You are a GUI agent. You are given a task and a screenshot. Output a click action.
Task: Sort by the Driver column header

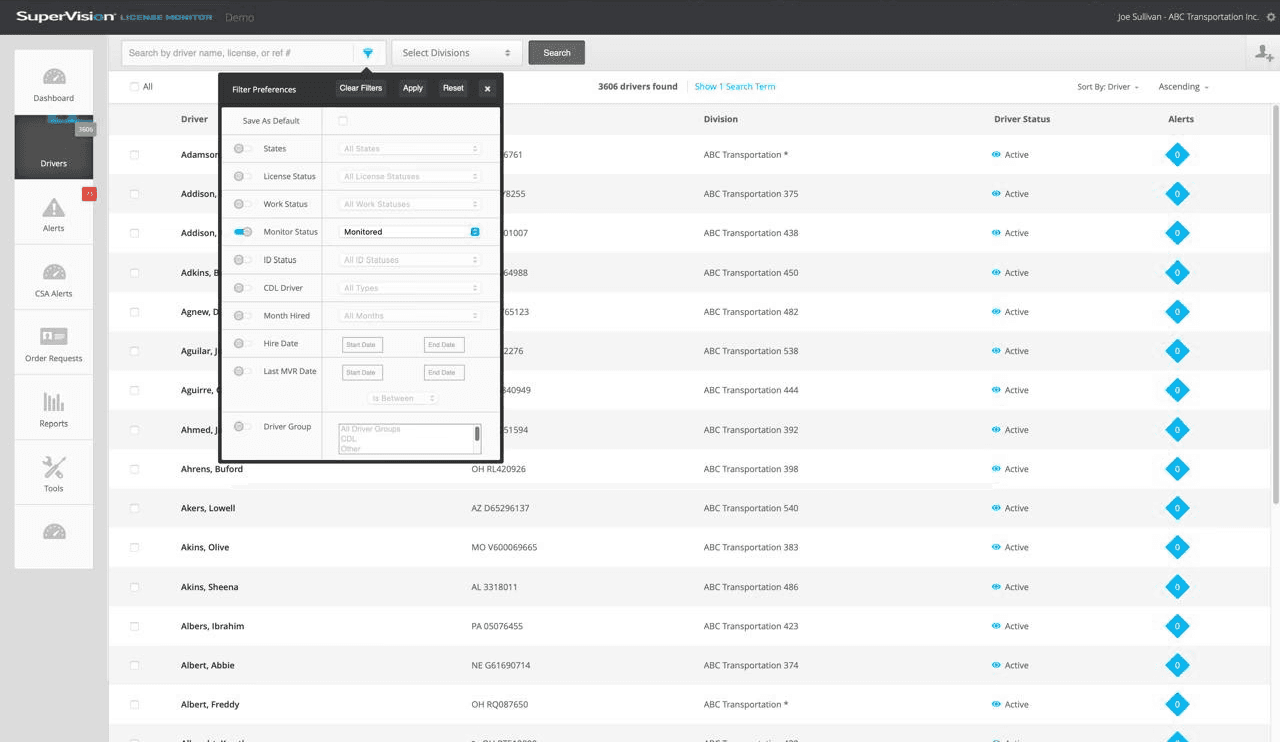pos(194,119)
